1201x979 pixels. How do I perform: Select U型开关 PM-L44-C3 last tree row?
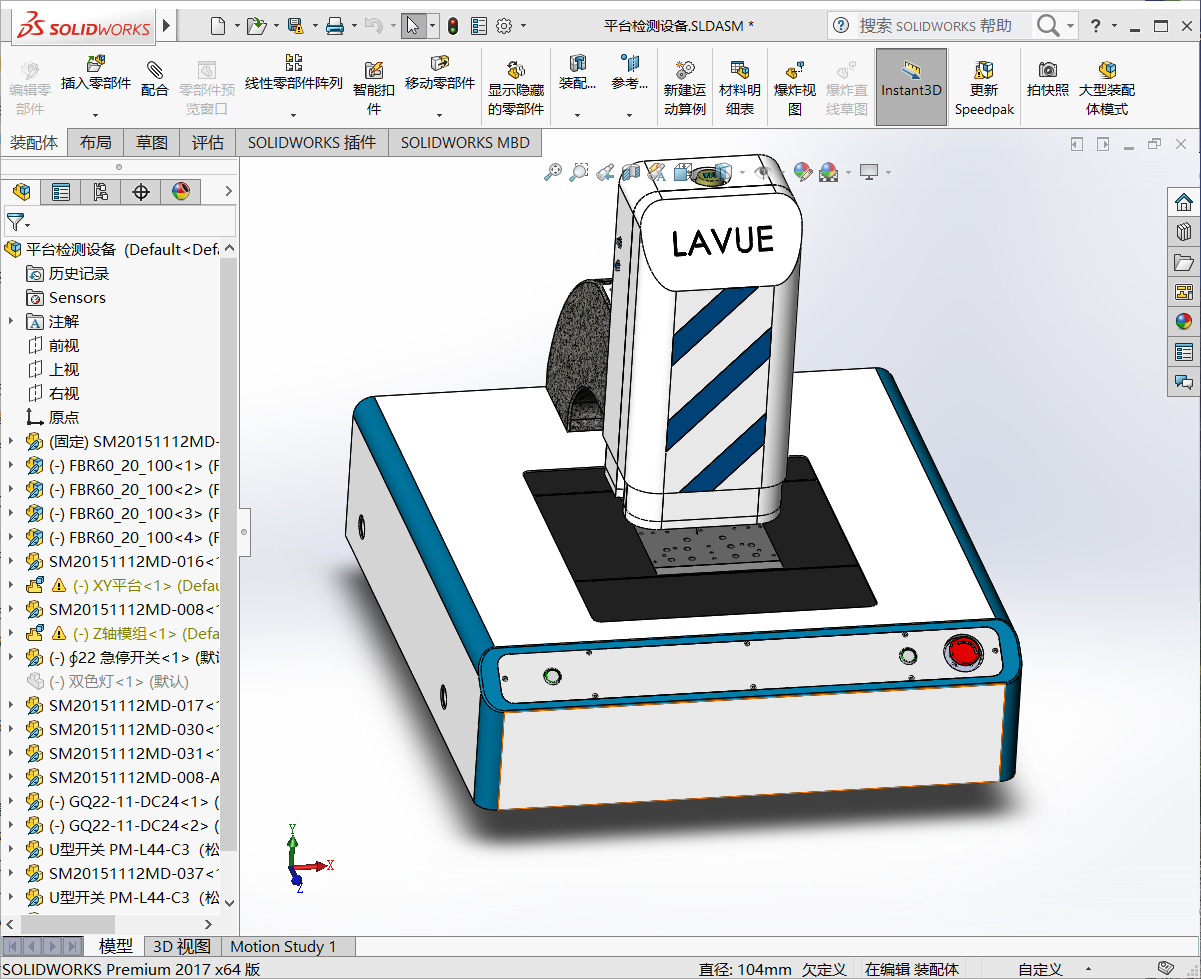click(x=133, y=897)
